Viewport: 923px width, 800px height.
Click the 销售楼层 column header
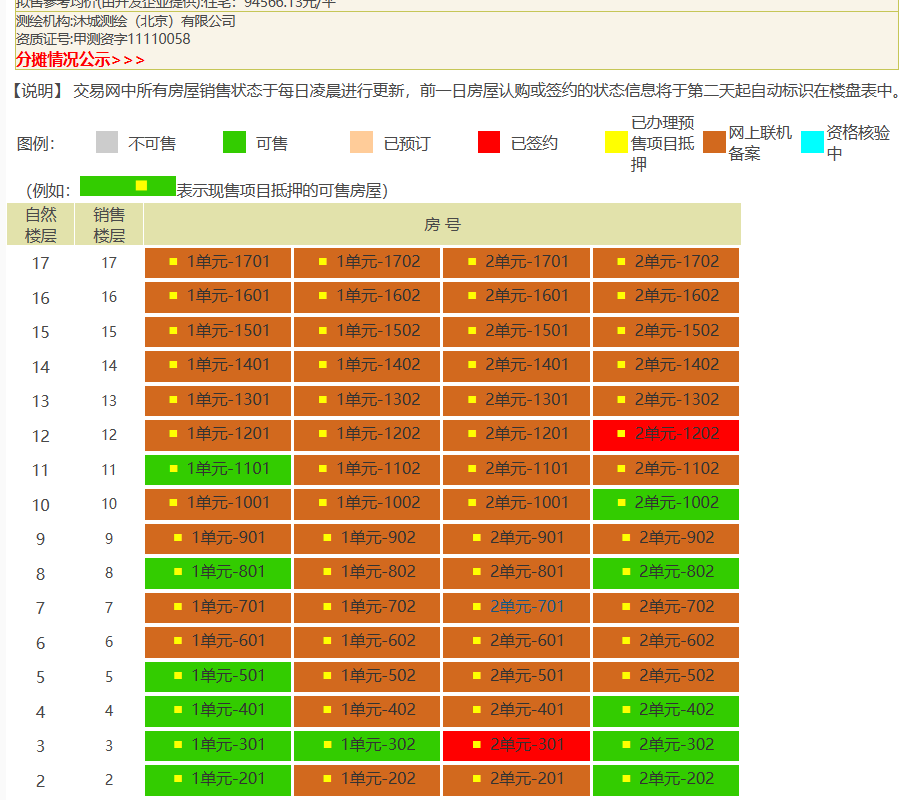point(109,224)
